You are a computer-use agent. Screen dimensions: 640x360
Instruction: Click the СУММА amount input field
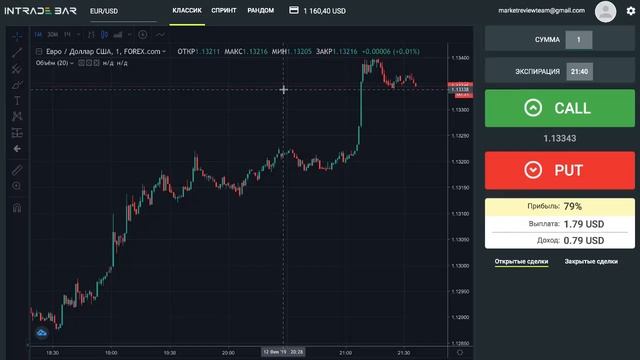[578, 40]
